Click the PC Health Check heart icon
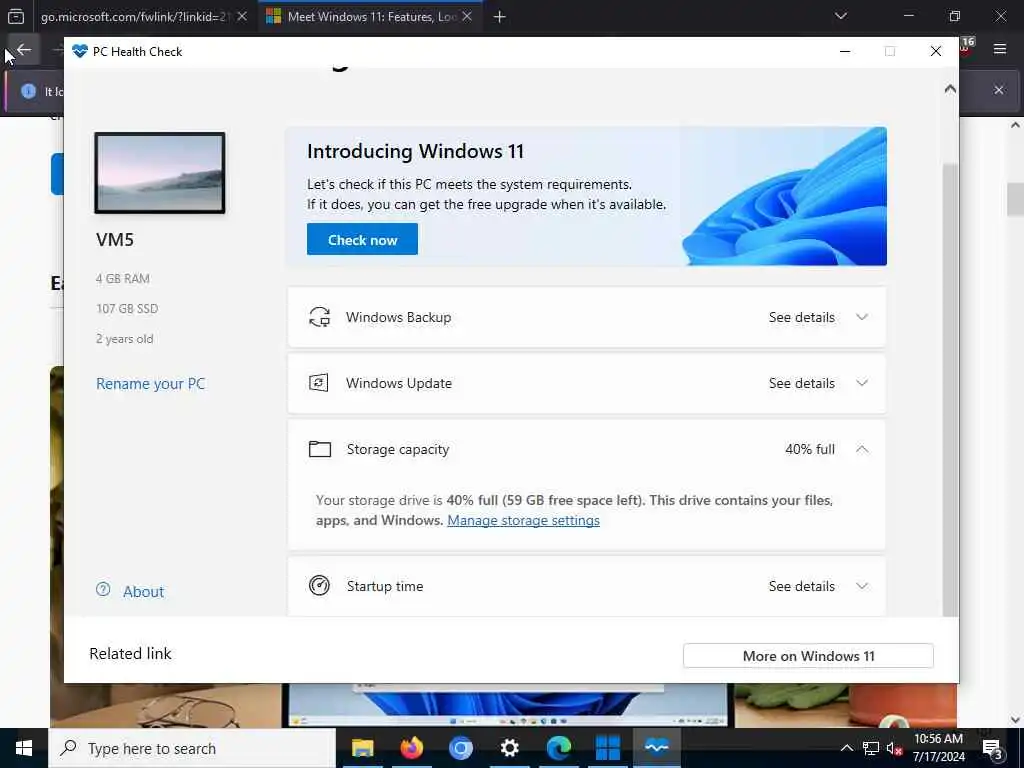This screenshot has height=768, width=1024. coord(80,51)
